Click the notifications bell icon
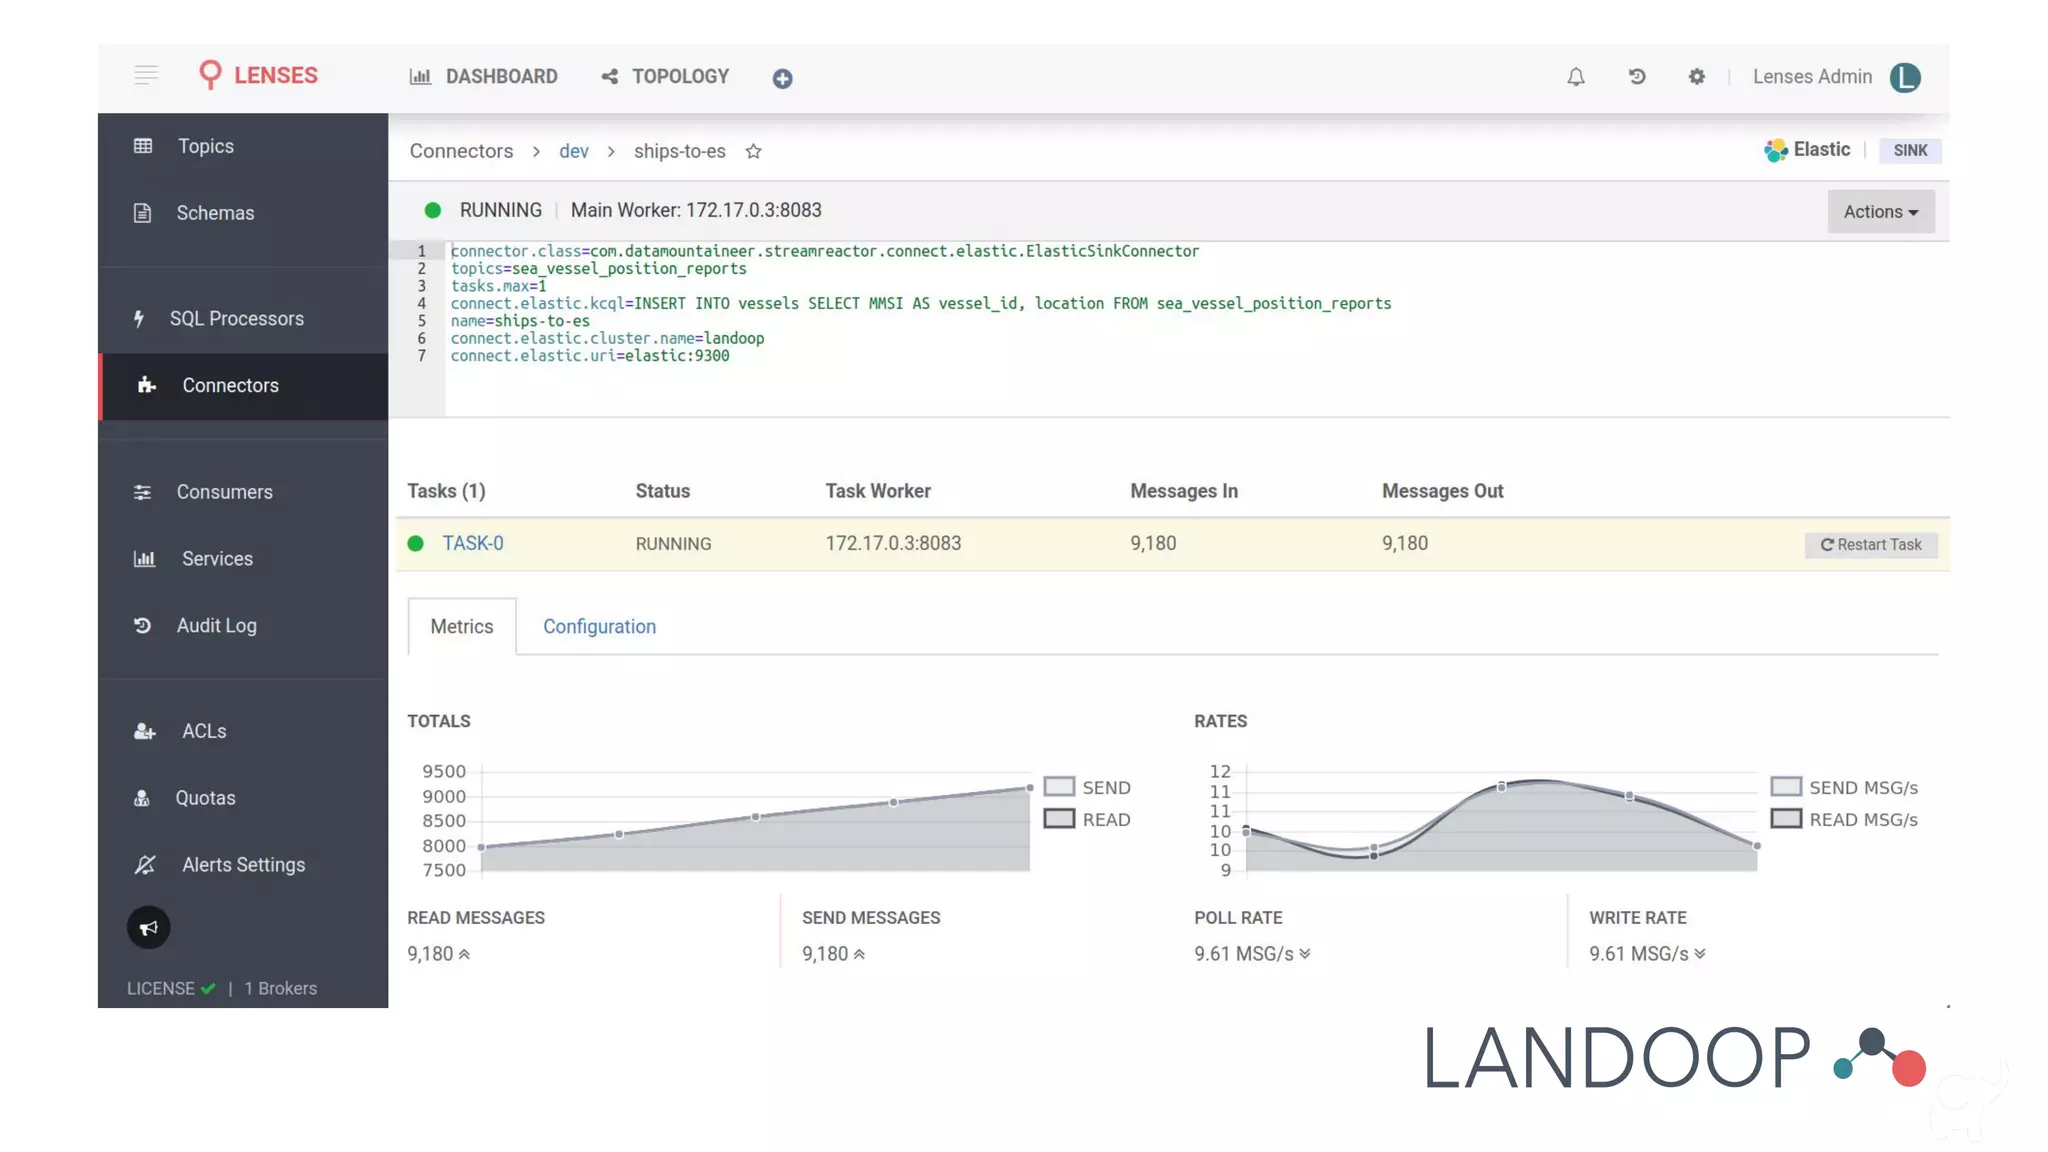This screenshot has width=2048, height=1152. point(1575,77)
